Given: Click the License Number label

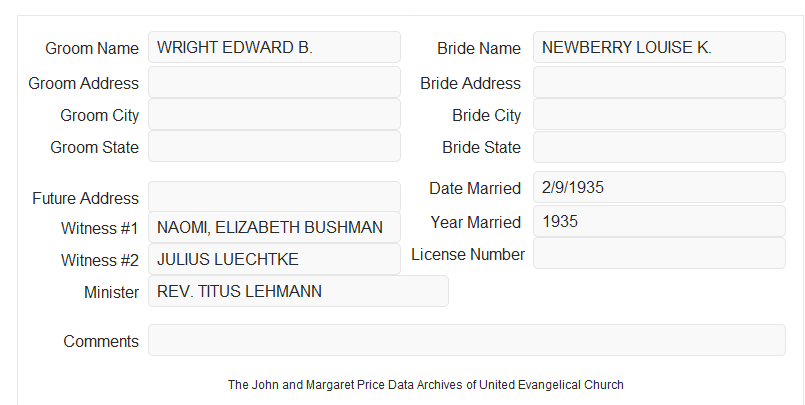Looking at the screenshot, I should point(468,255).
